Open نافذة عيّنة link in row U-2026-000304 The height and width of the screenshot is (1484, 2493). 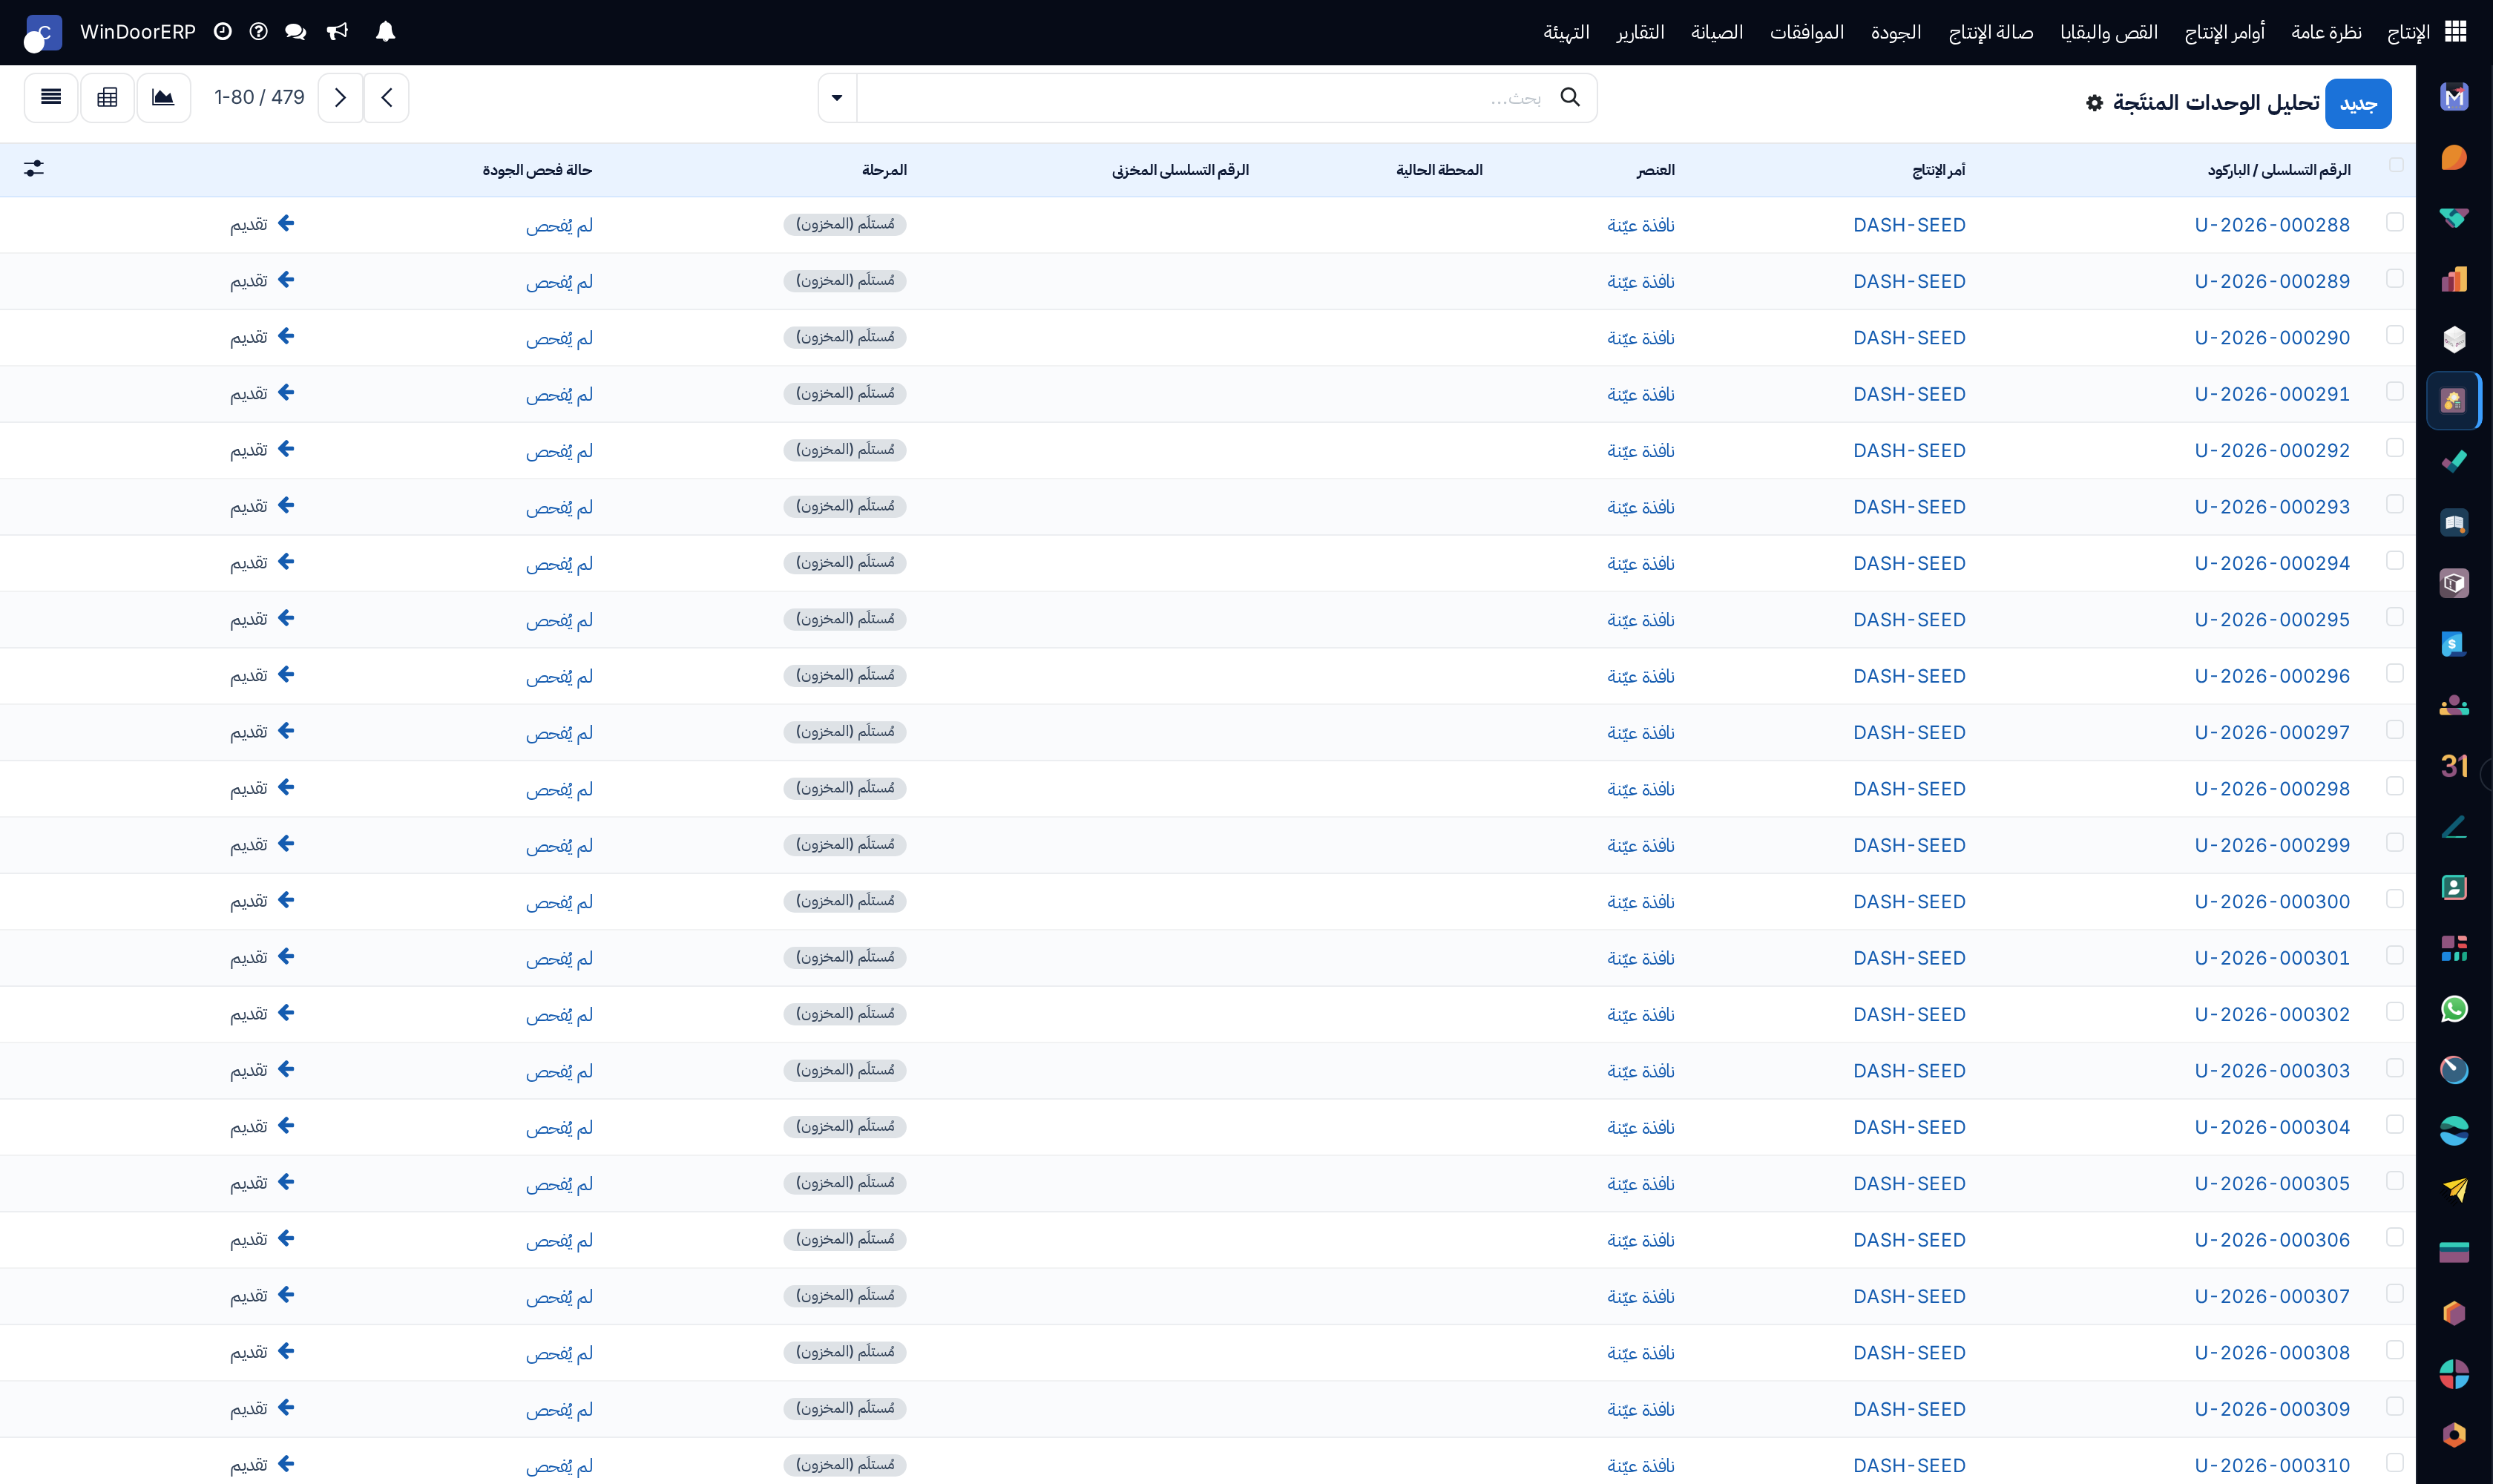[1641, 1127]
